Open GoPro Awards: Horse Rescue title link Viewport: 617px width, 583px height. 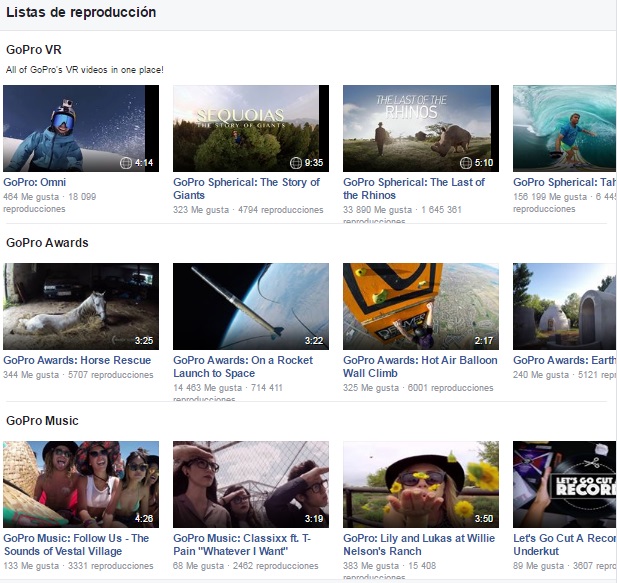pos(77,361)
